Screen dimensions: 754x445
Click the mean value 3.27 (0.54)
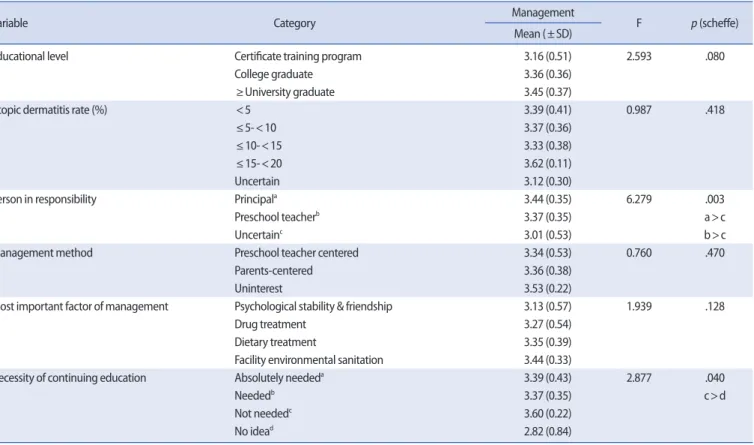(547, 324)
